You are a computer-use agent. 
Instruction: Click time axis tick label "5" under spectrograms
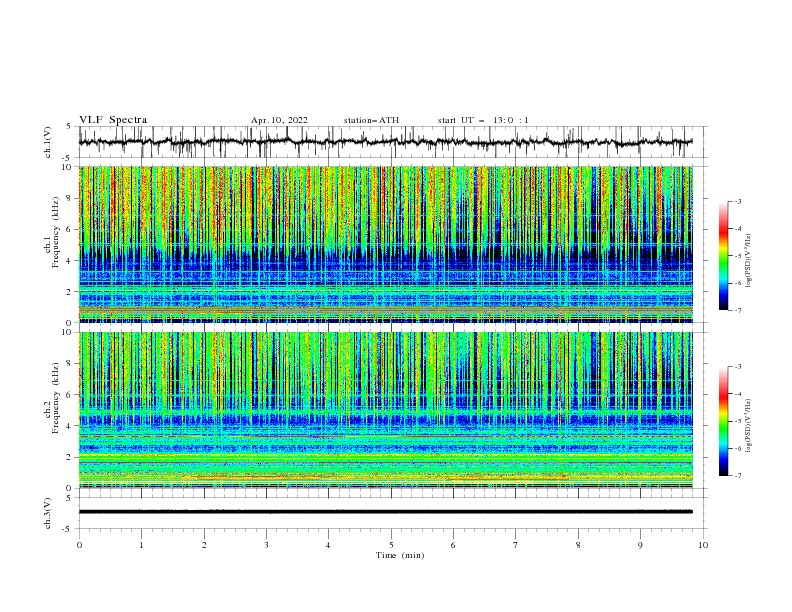391,545
